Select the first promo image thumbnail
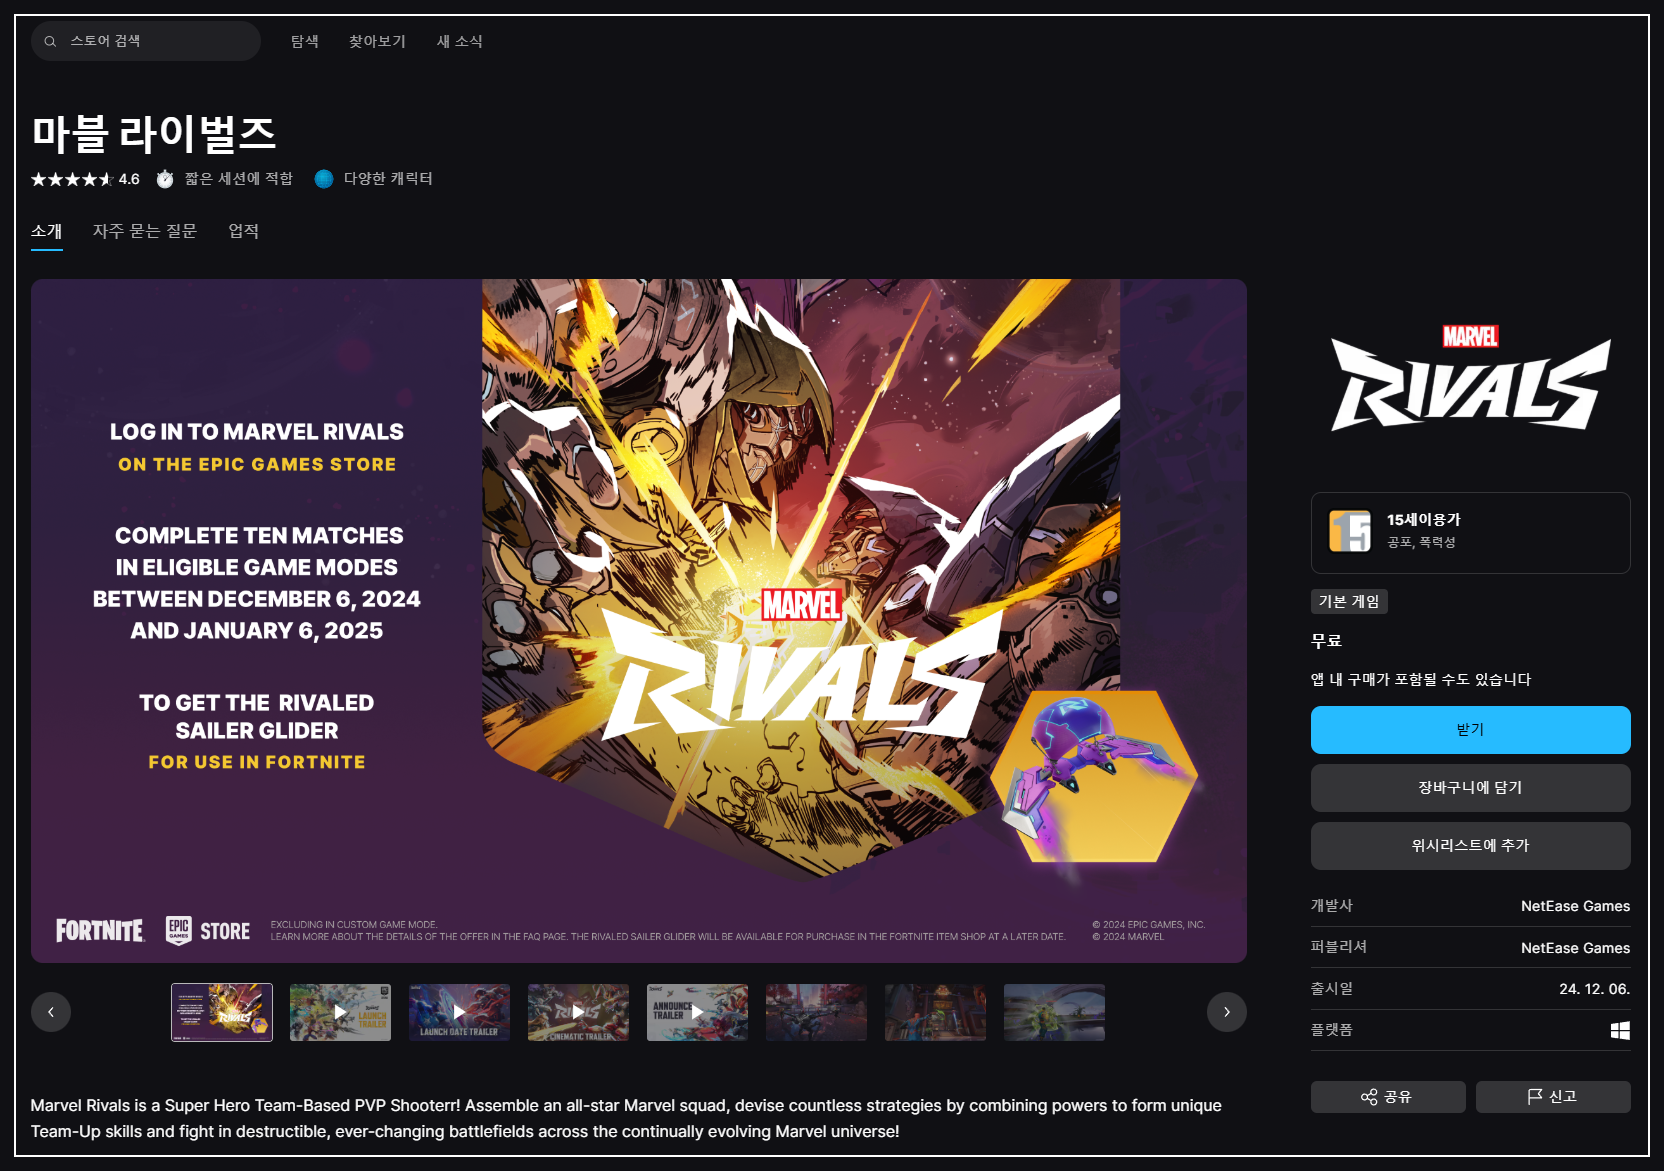Viewport: 1664px width, 1171px height. pos(222,1012)
